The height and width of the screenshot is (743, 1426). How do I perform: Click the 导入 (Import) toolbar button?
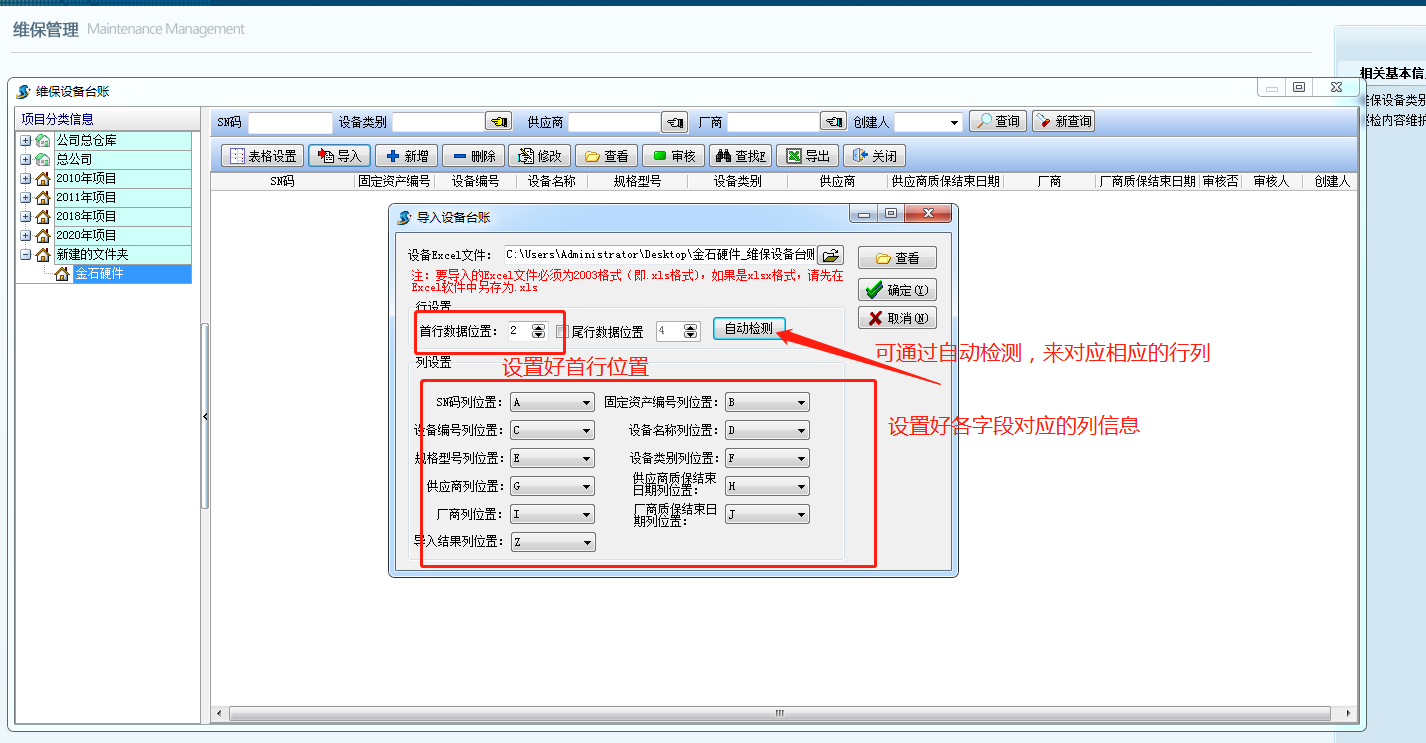(340, 156)
